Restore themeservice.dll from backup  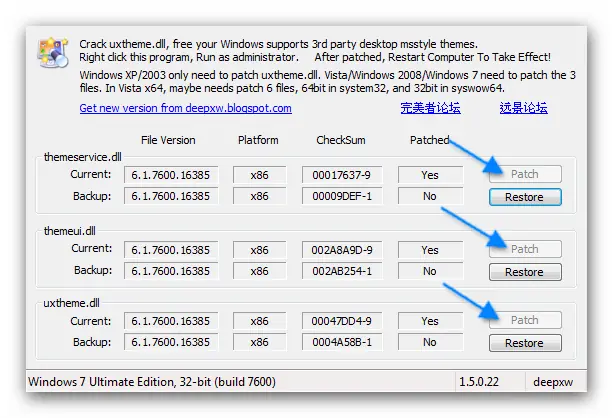pyautogui.click(x=525, y=197)
